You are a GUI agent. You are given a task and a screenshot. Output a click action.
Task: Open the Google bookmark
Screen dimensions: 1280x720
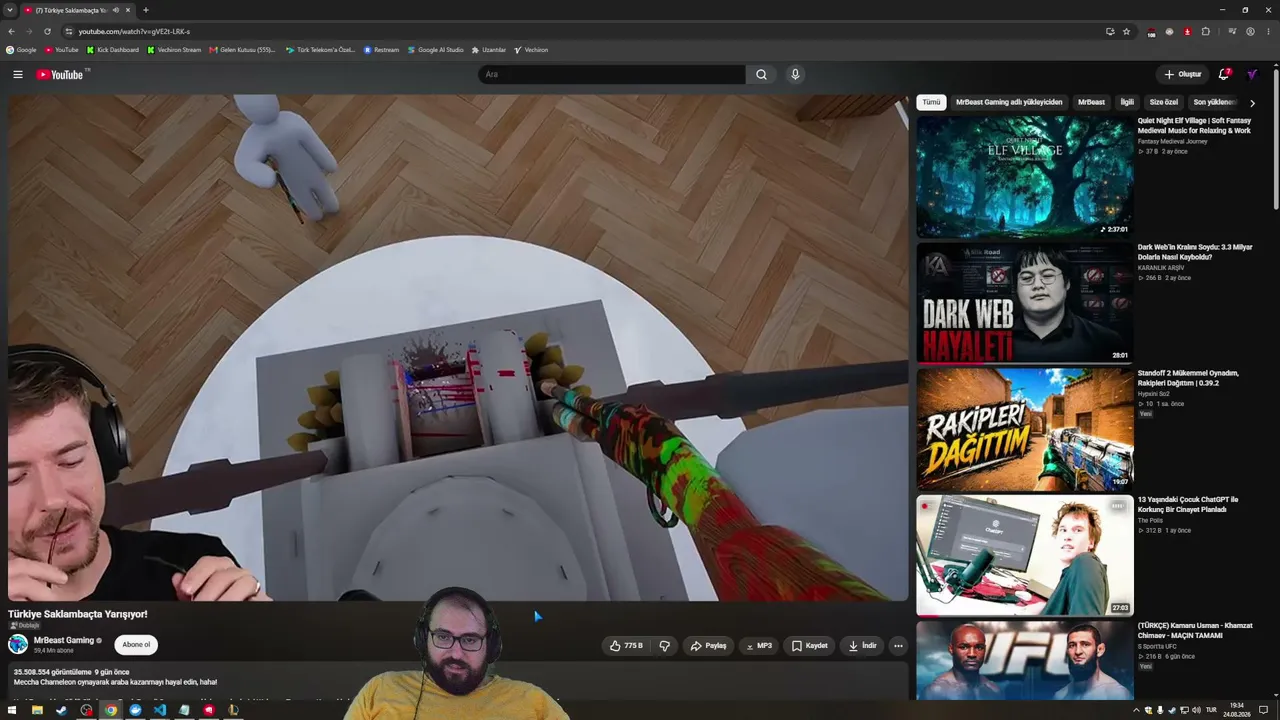point(21,50)
